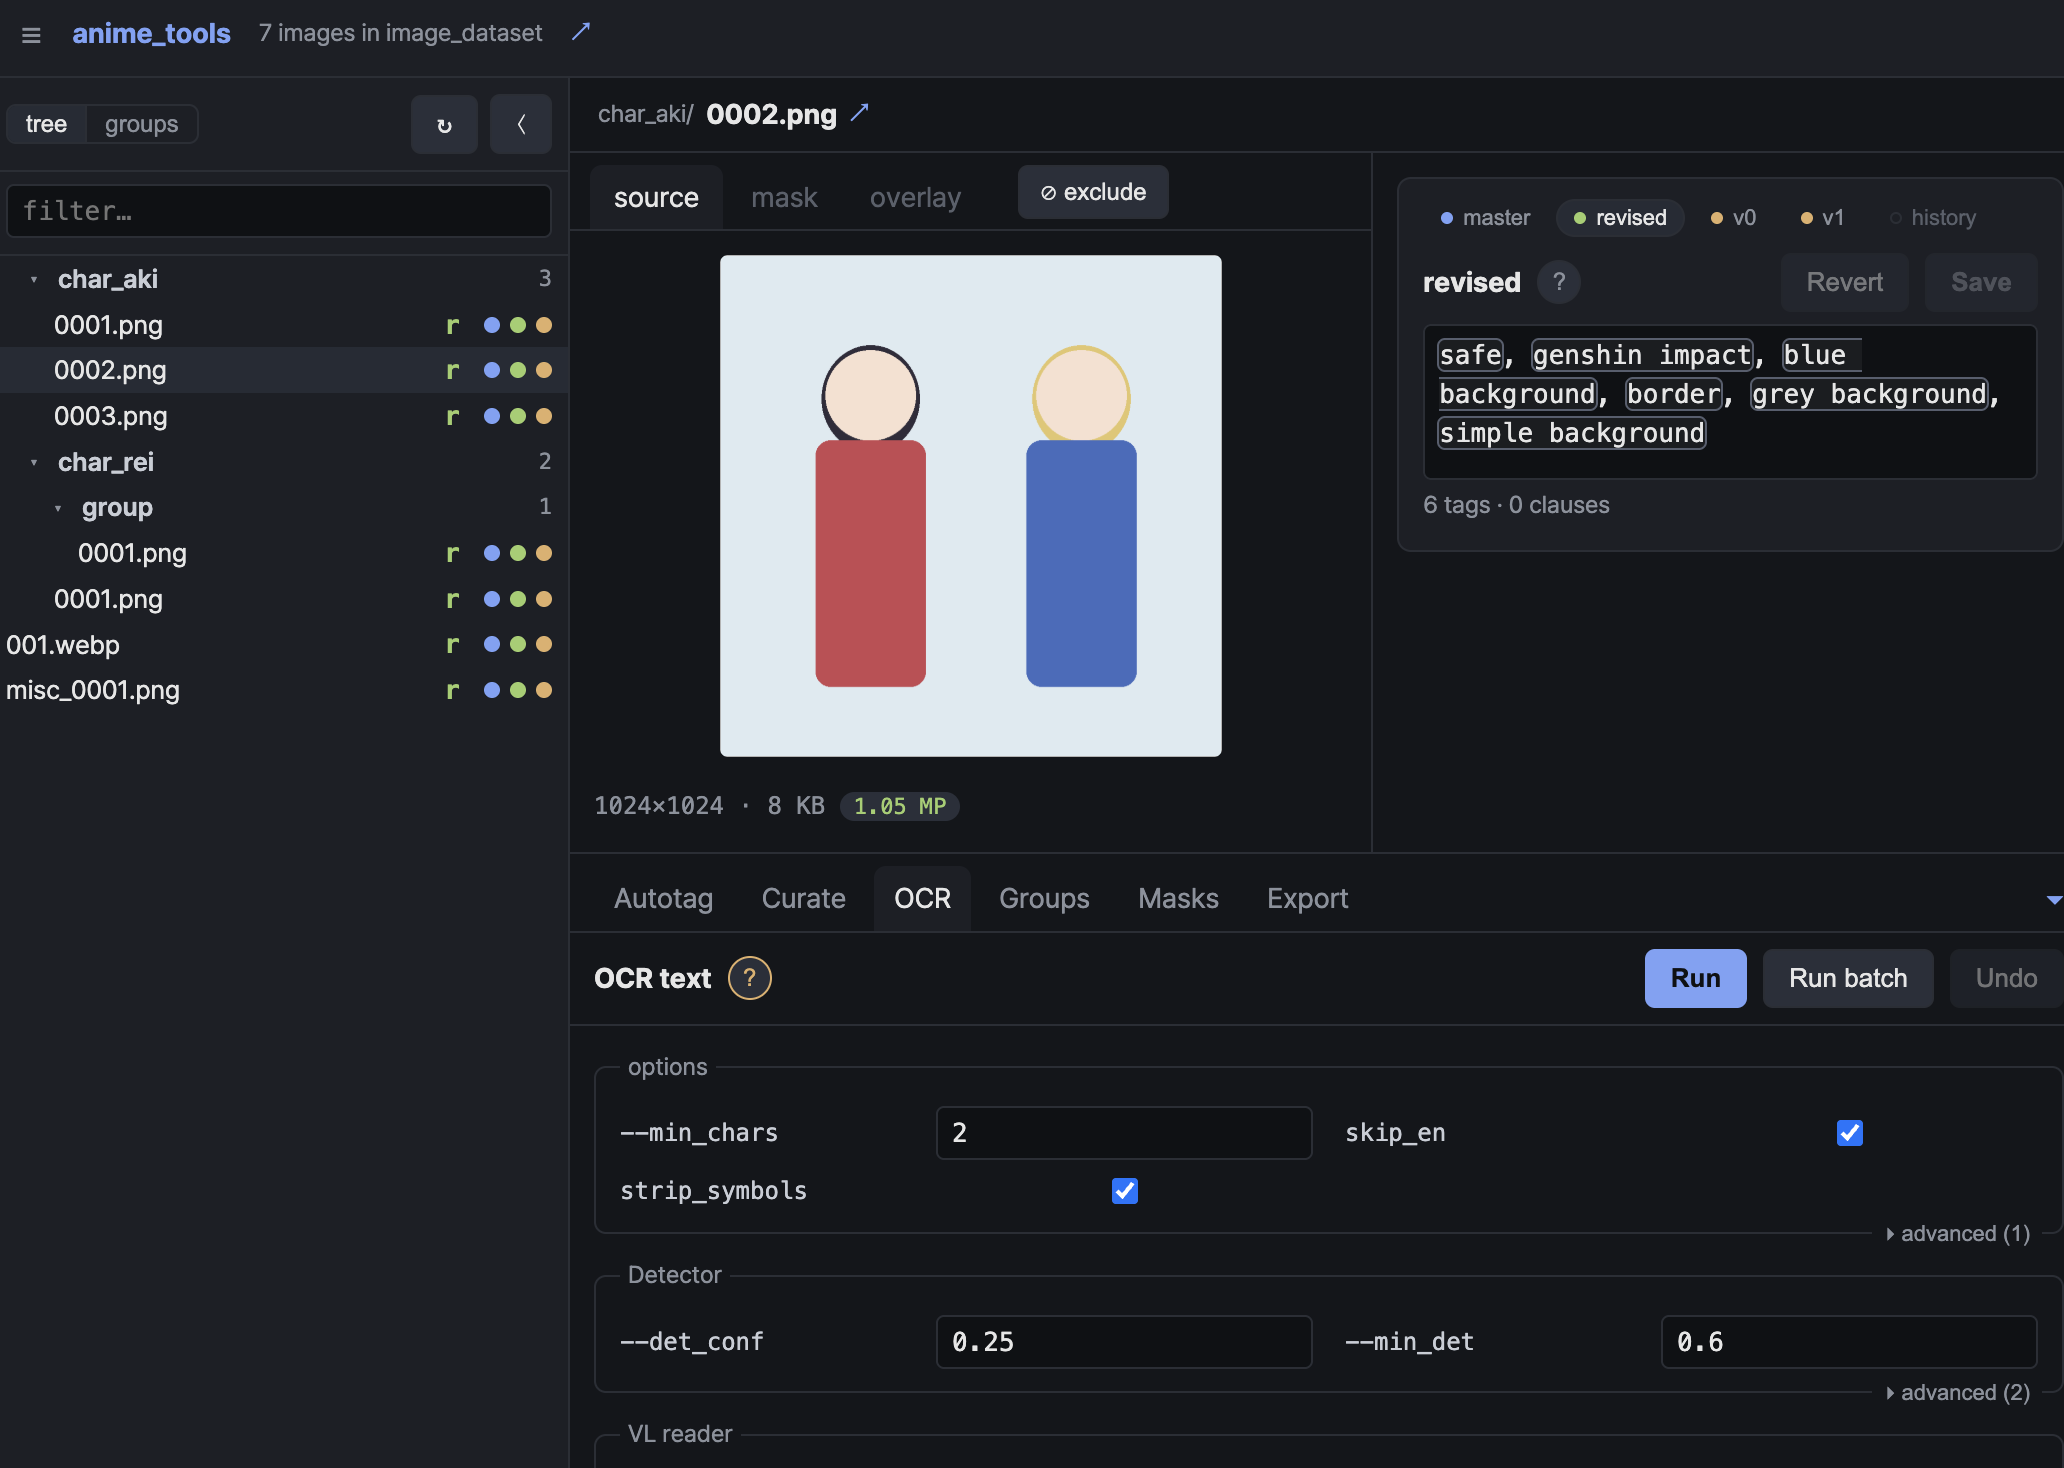Select the v0 caption version

click(1734, 218)
